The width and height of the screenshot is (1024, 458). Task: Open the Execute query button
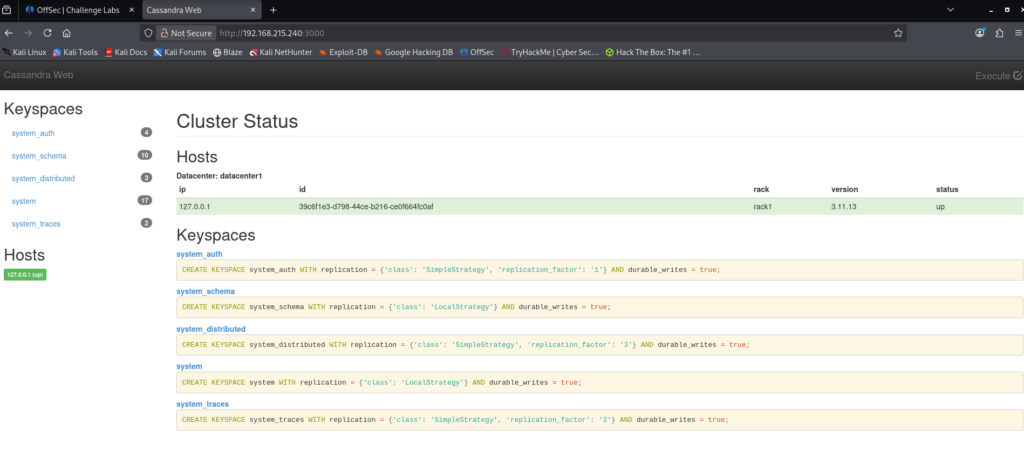coord(998,75)
